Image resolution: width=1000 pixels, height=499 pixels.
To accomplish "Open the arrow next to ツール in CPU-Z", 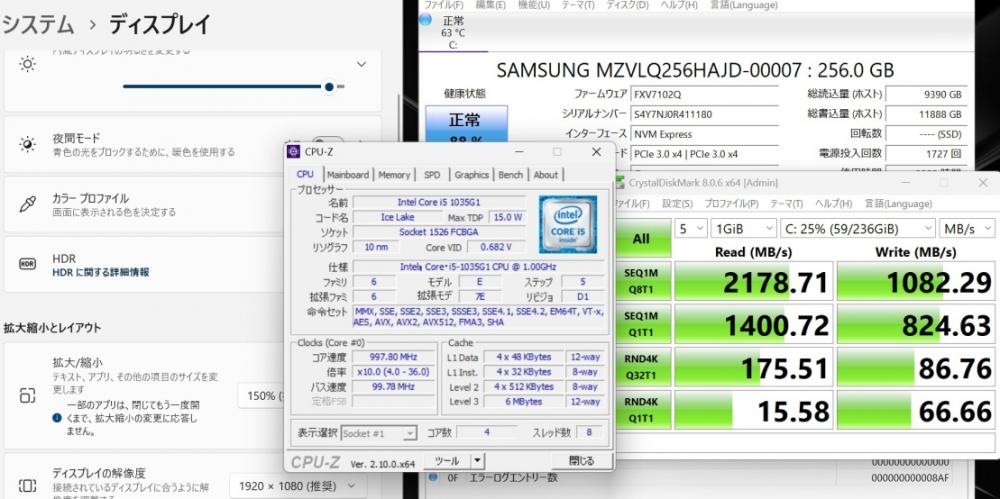I will pyautogui.click(x=478, y=461).
